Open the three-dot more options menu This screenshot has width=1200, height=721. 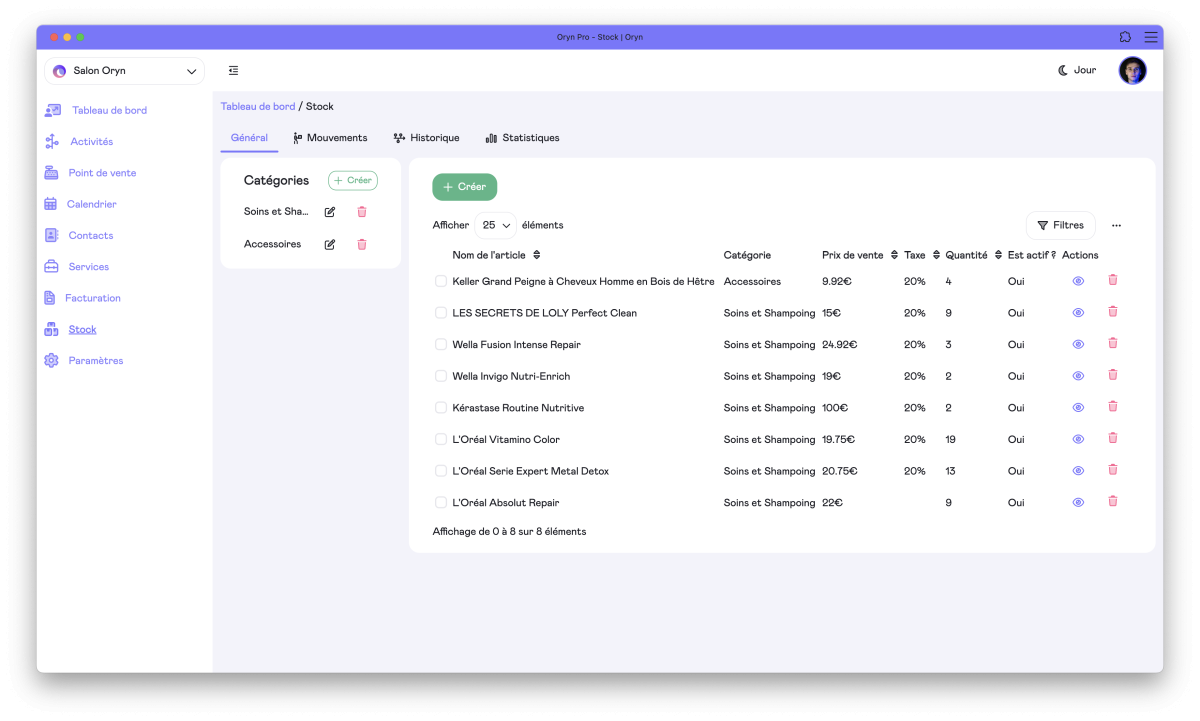pyautogui.click(x=1116, y=226)
